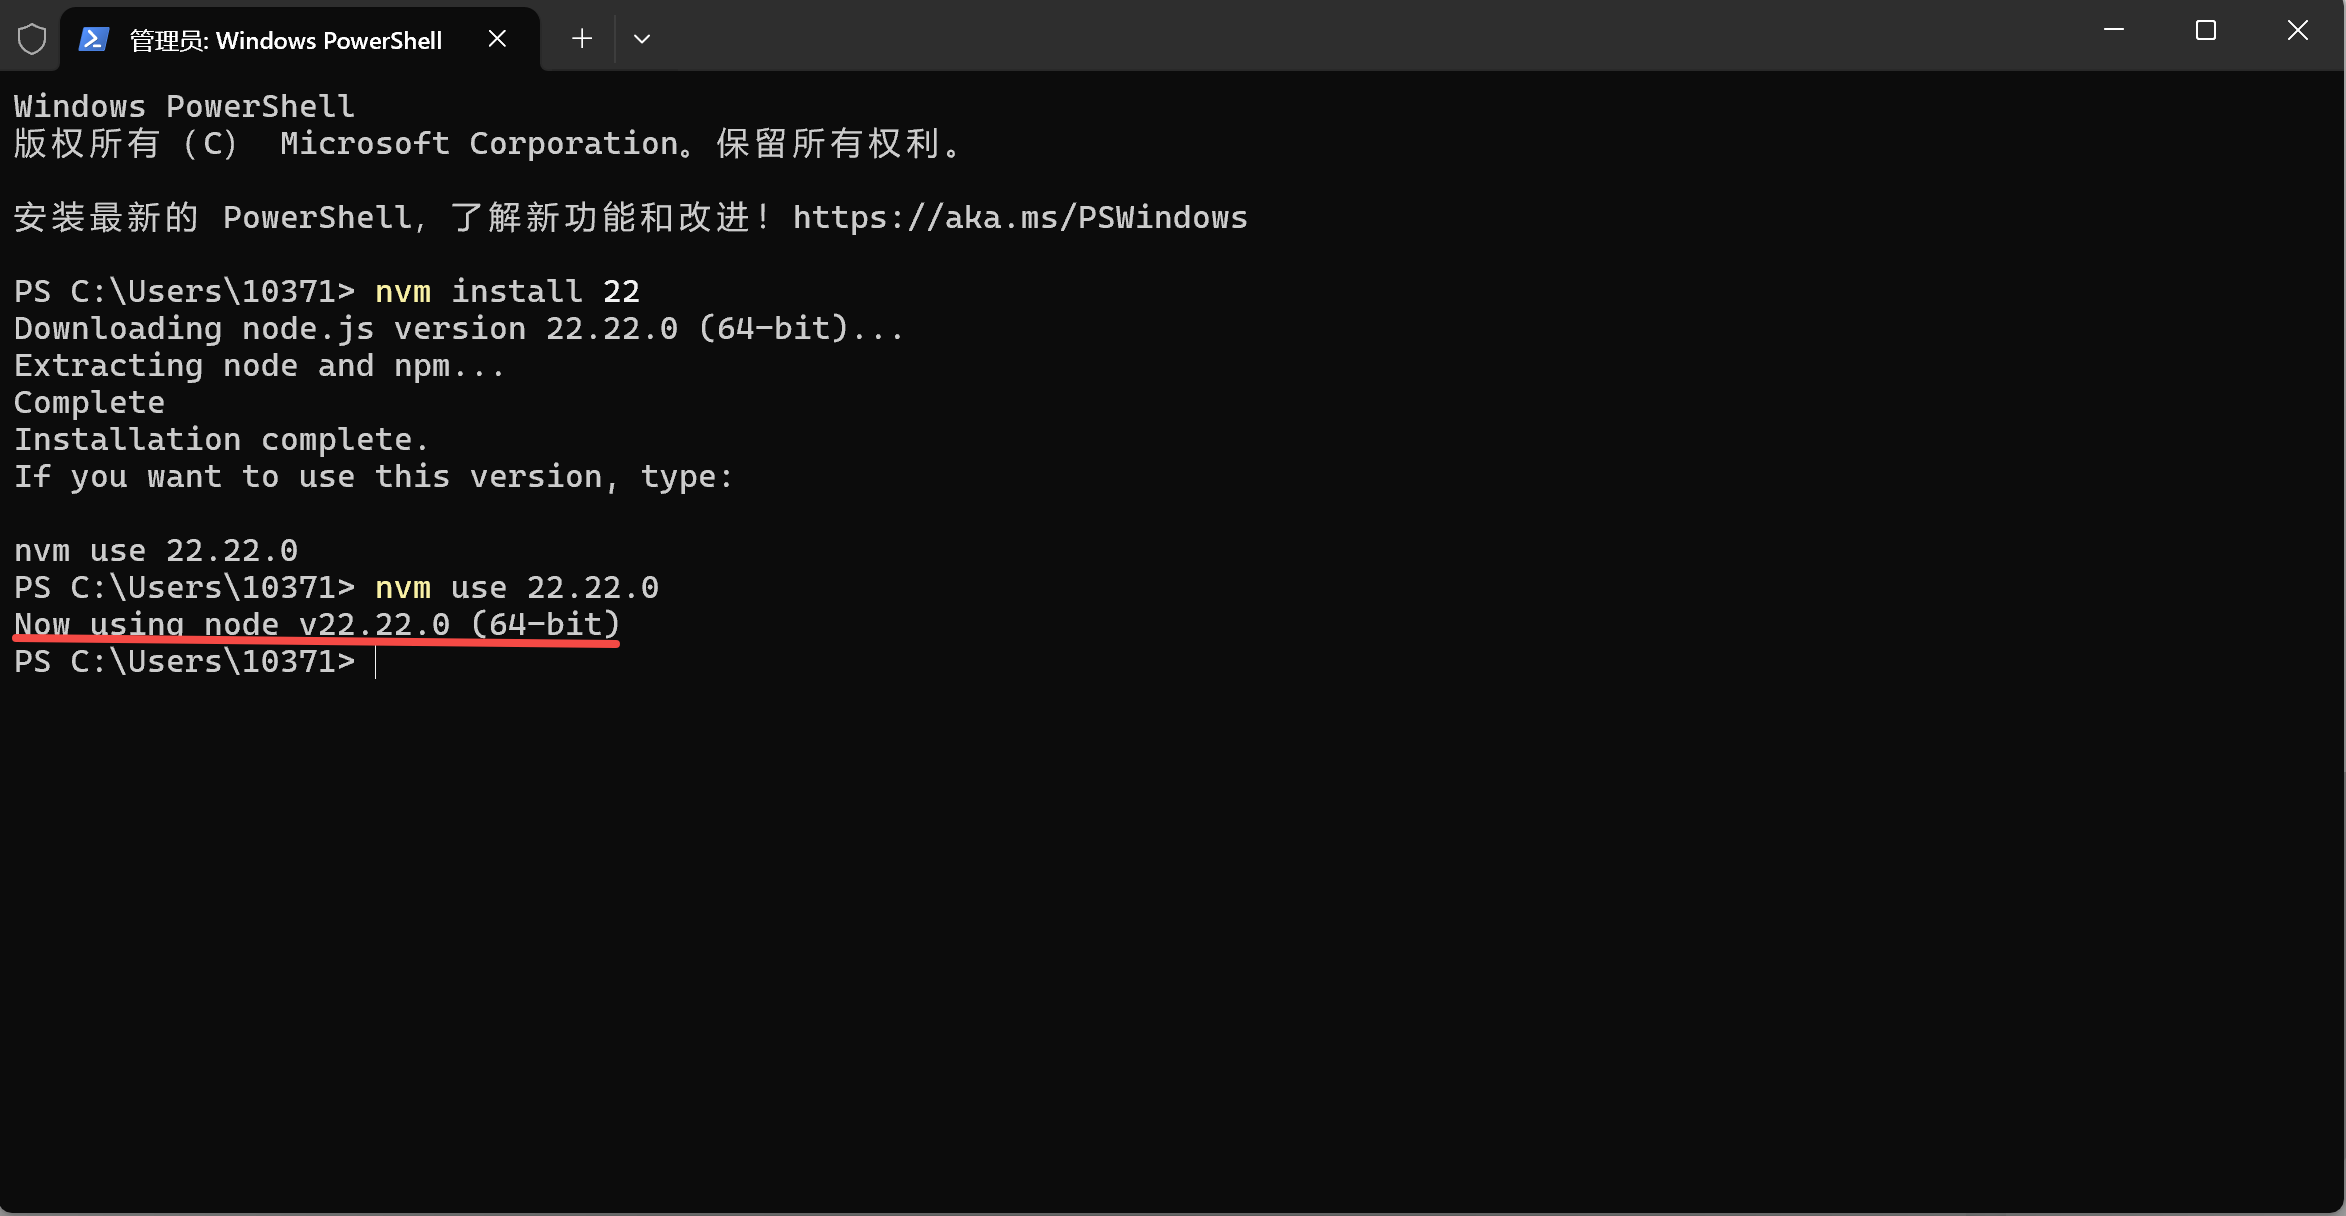Click the 'Windows PowerShell' header text
The image size is (2346, 1216).
click(x=183, y=105)
